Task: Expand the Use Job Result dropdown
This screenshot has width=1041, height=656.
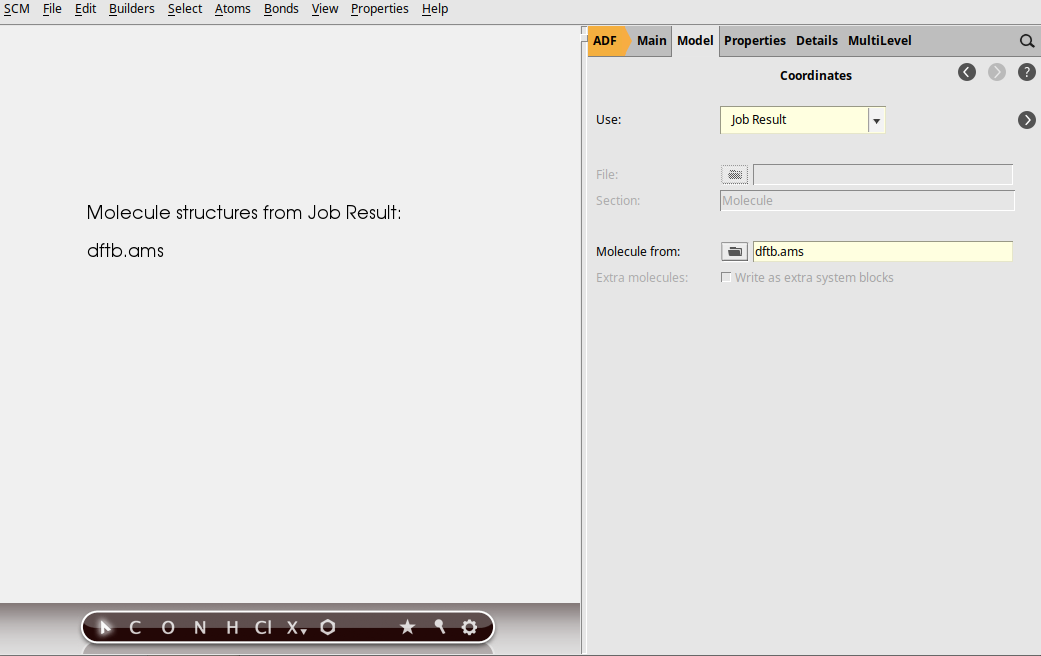Action: (876, 120)
